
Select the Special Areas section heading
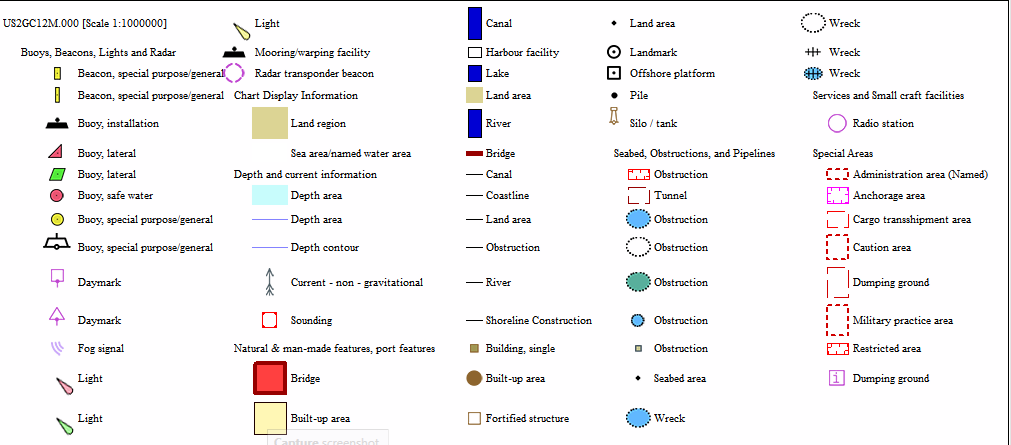[x=843, y=154]
